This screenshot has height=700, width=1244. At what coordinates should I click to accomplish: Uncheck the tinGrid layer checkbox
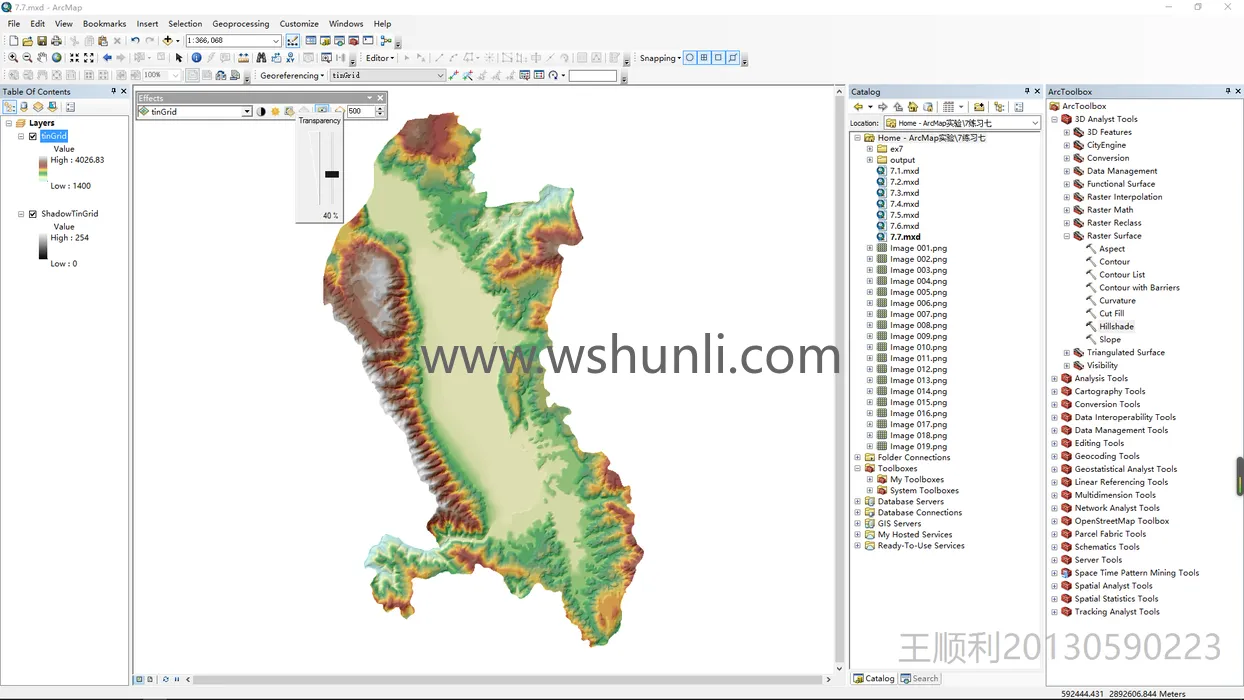pos(33,136)
